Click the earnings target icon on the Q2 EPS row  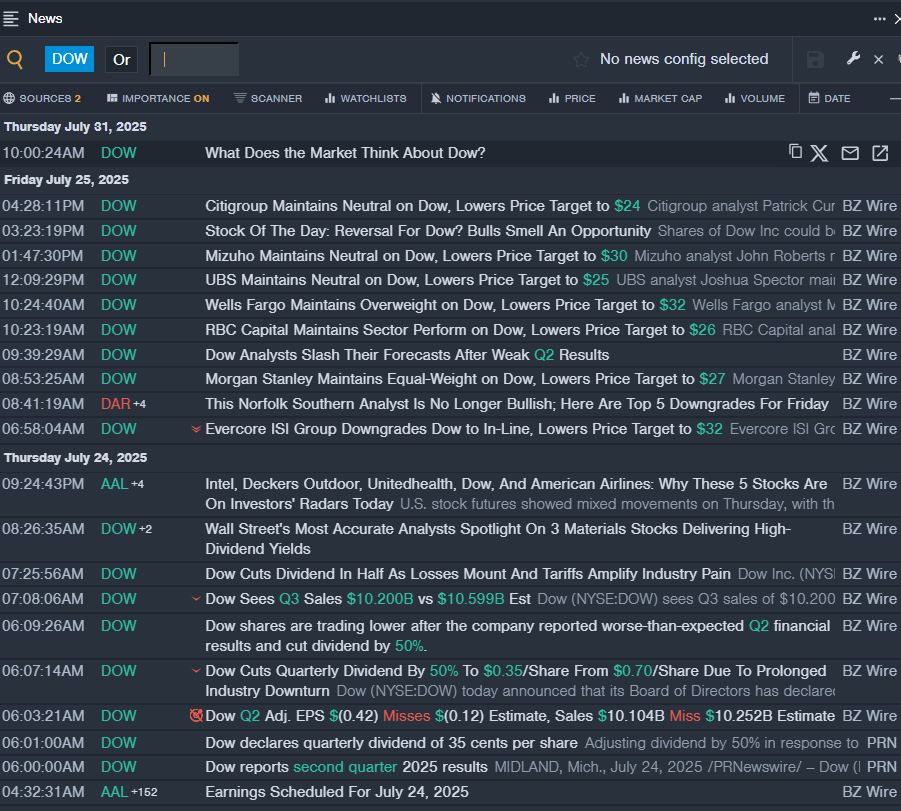196,716
